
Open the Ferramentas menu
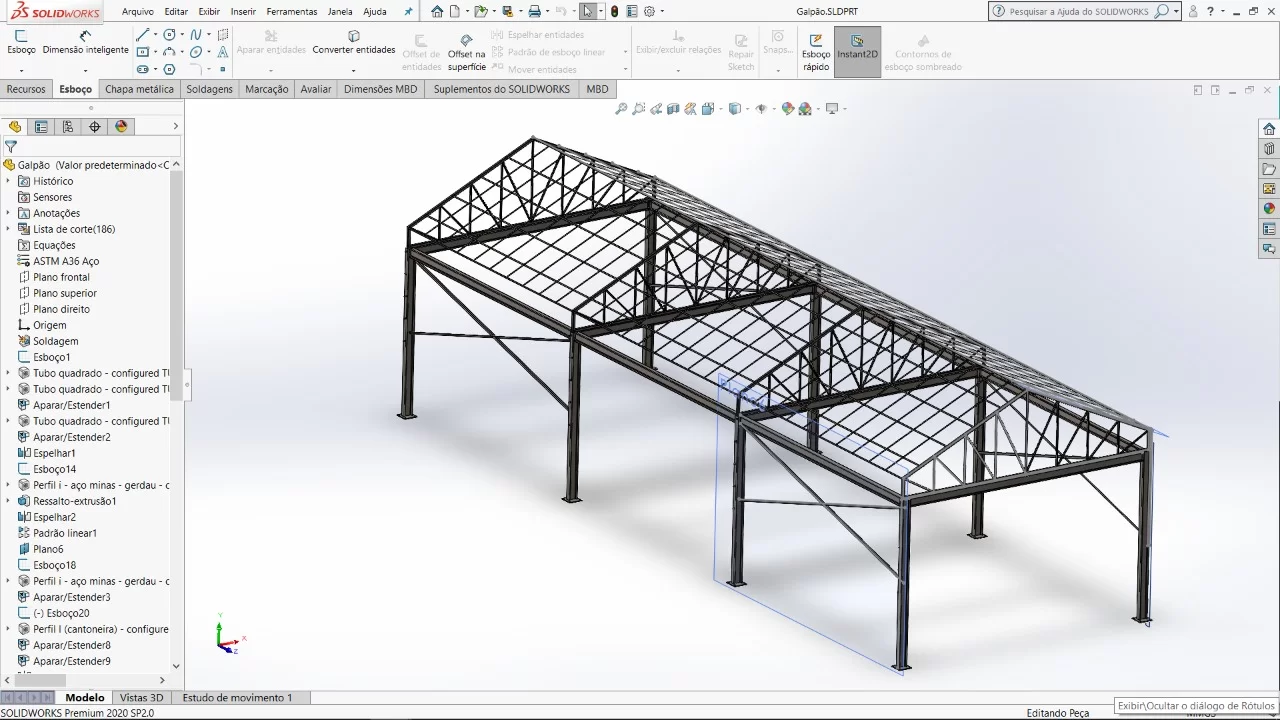[x=291, y=12]
